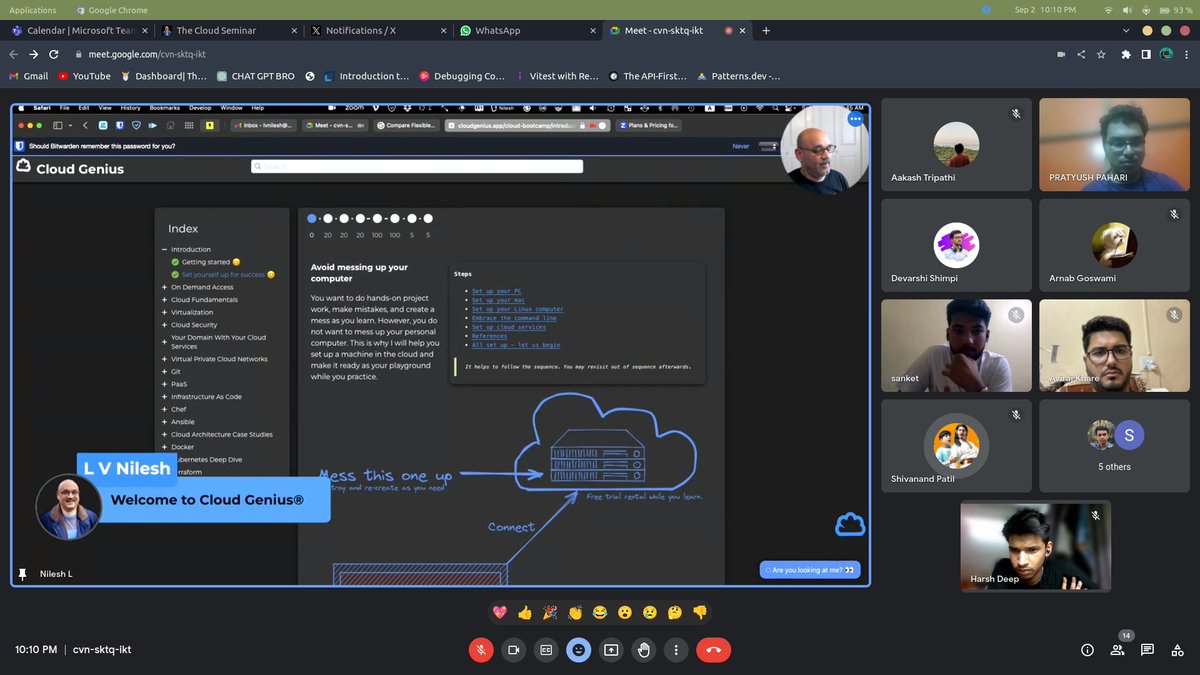1200x675 pixels.
Task: Bookmark this tab with the star
Action: pos(1100,54)
